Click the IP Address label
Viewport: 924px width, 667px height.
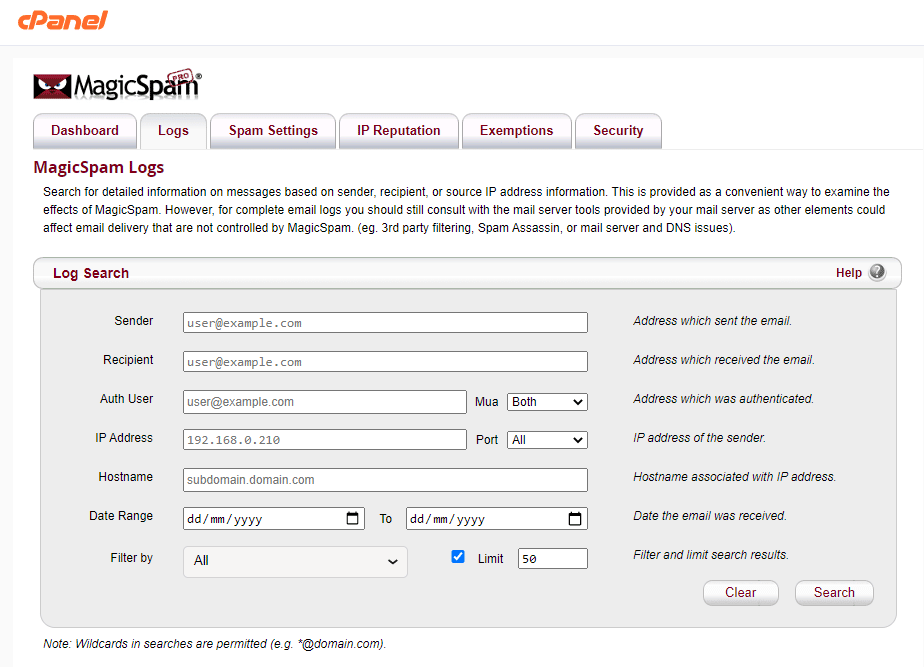(x=124, y=438)
